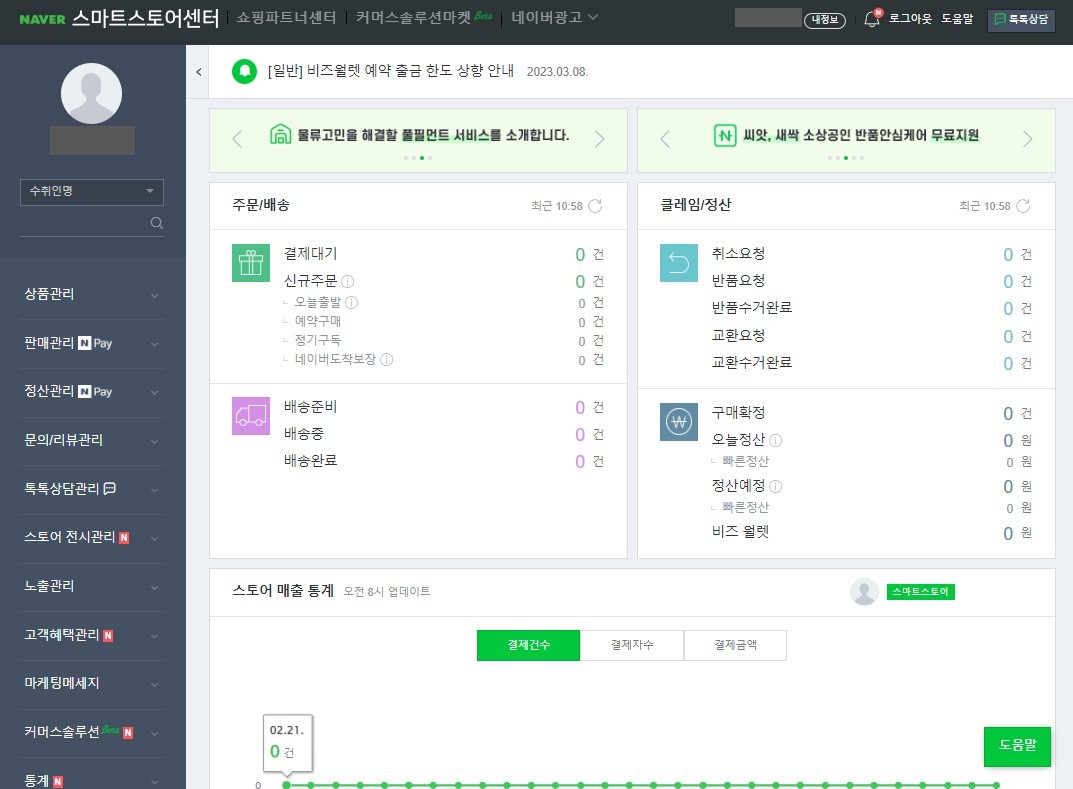Expand the 상품관리 sidebar section
Viewport: 1073px width, 789px height.
91,294
